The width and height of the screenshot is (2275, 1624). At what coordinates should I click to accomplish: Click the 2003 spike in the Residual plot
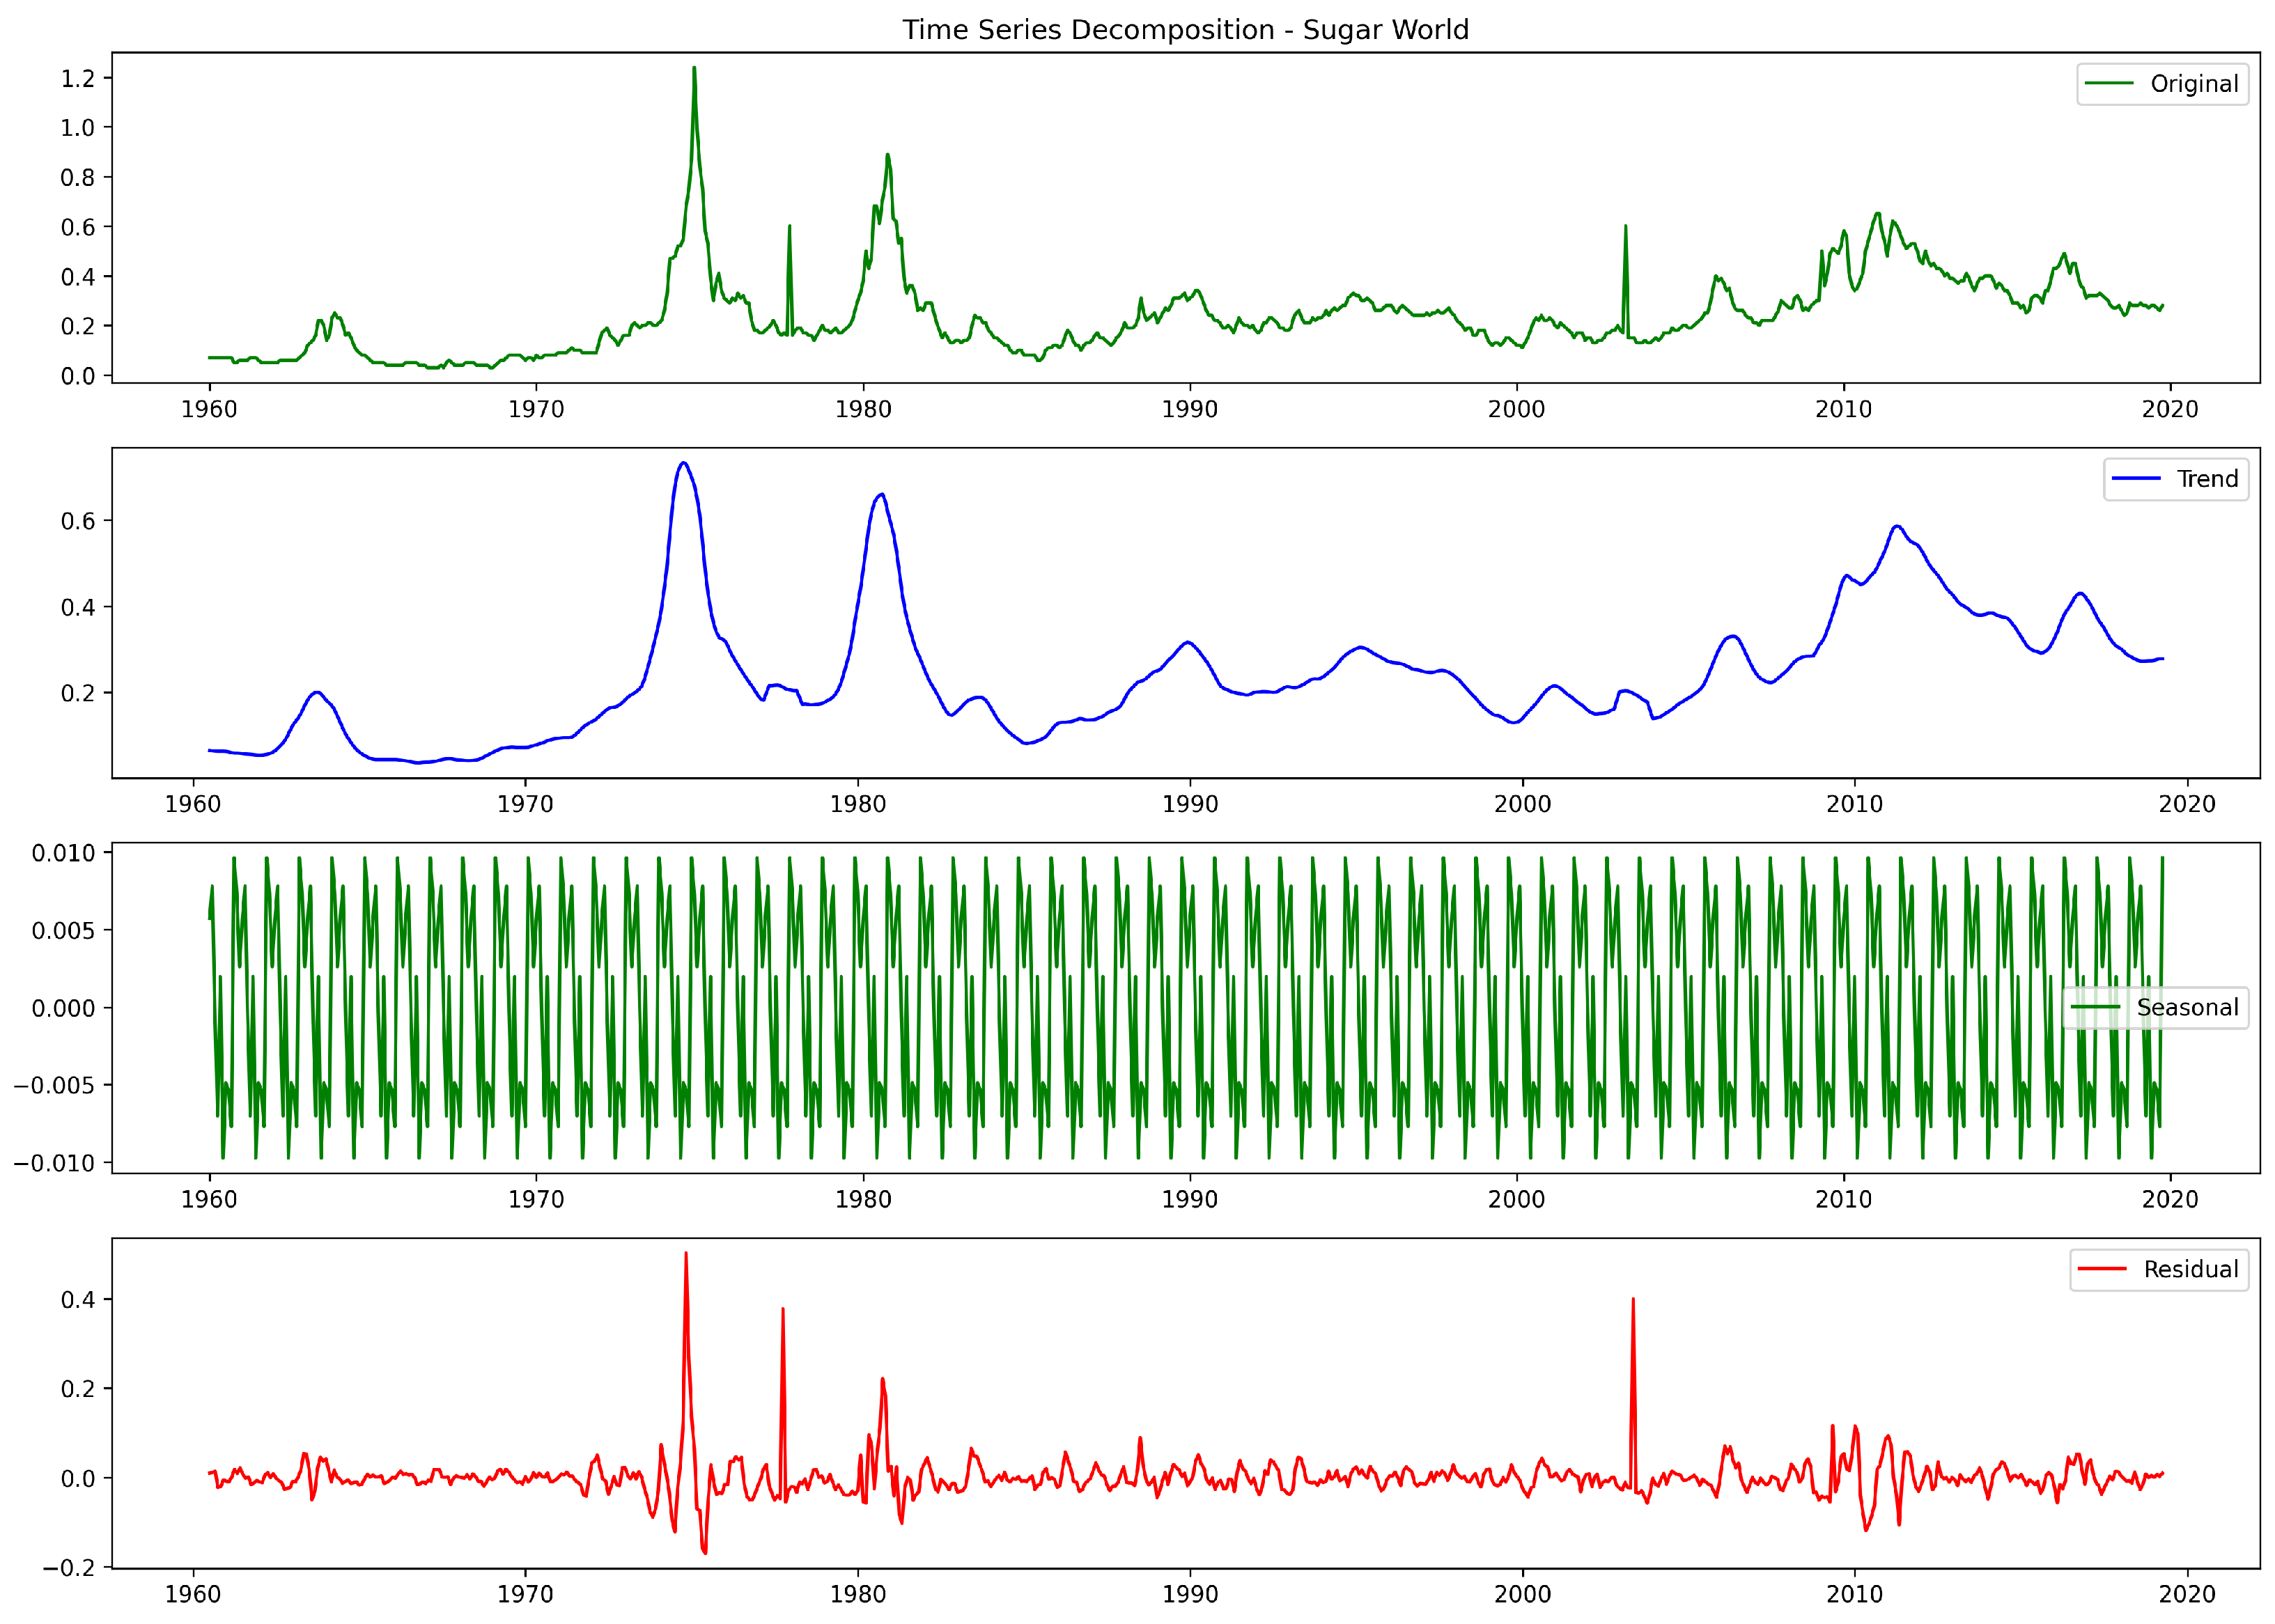click(1633, 1301)
